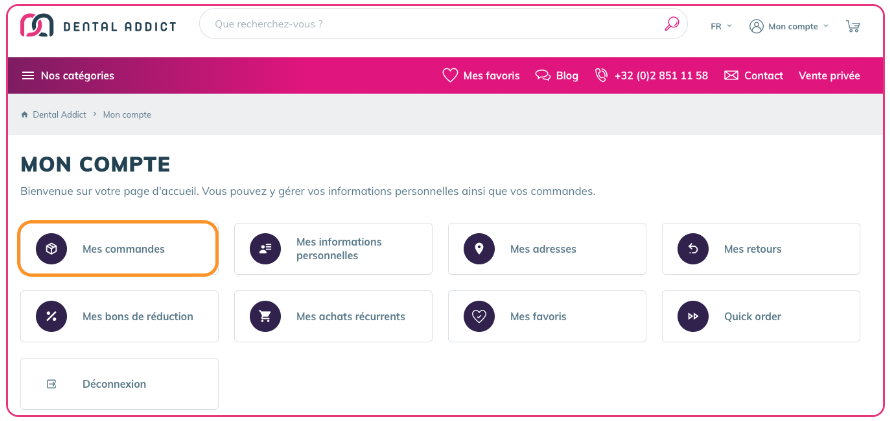
Task: Open Mes informations personnelles card
Action: [333, 249]
